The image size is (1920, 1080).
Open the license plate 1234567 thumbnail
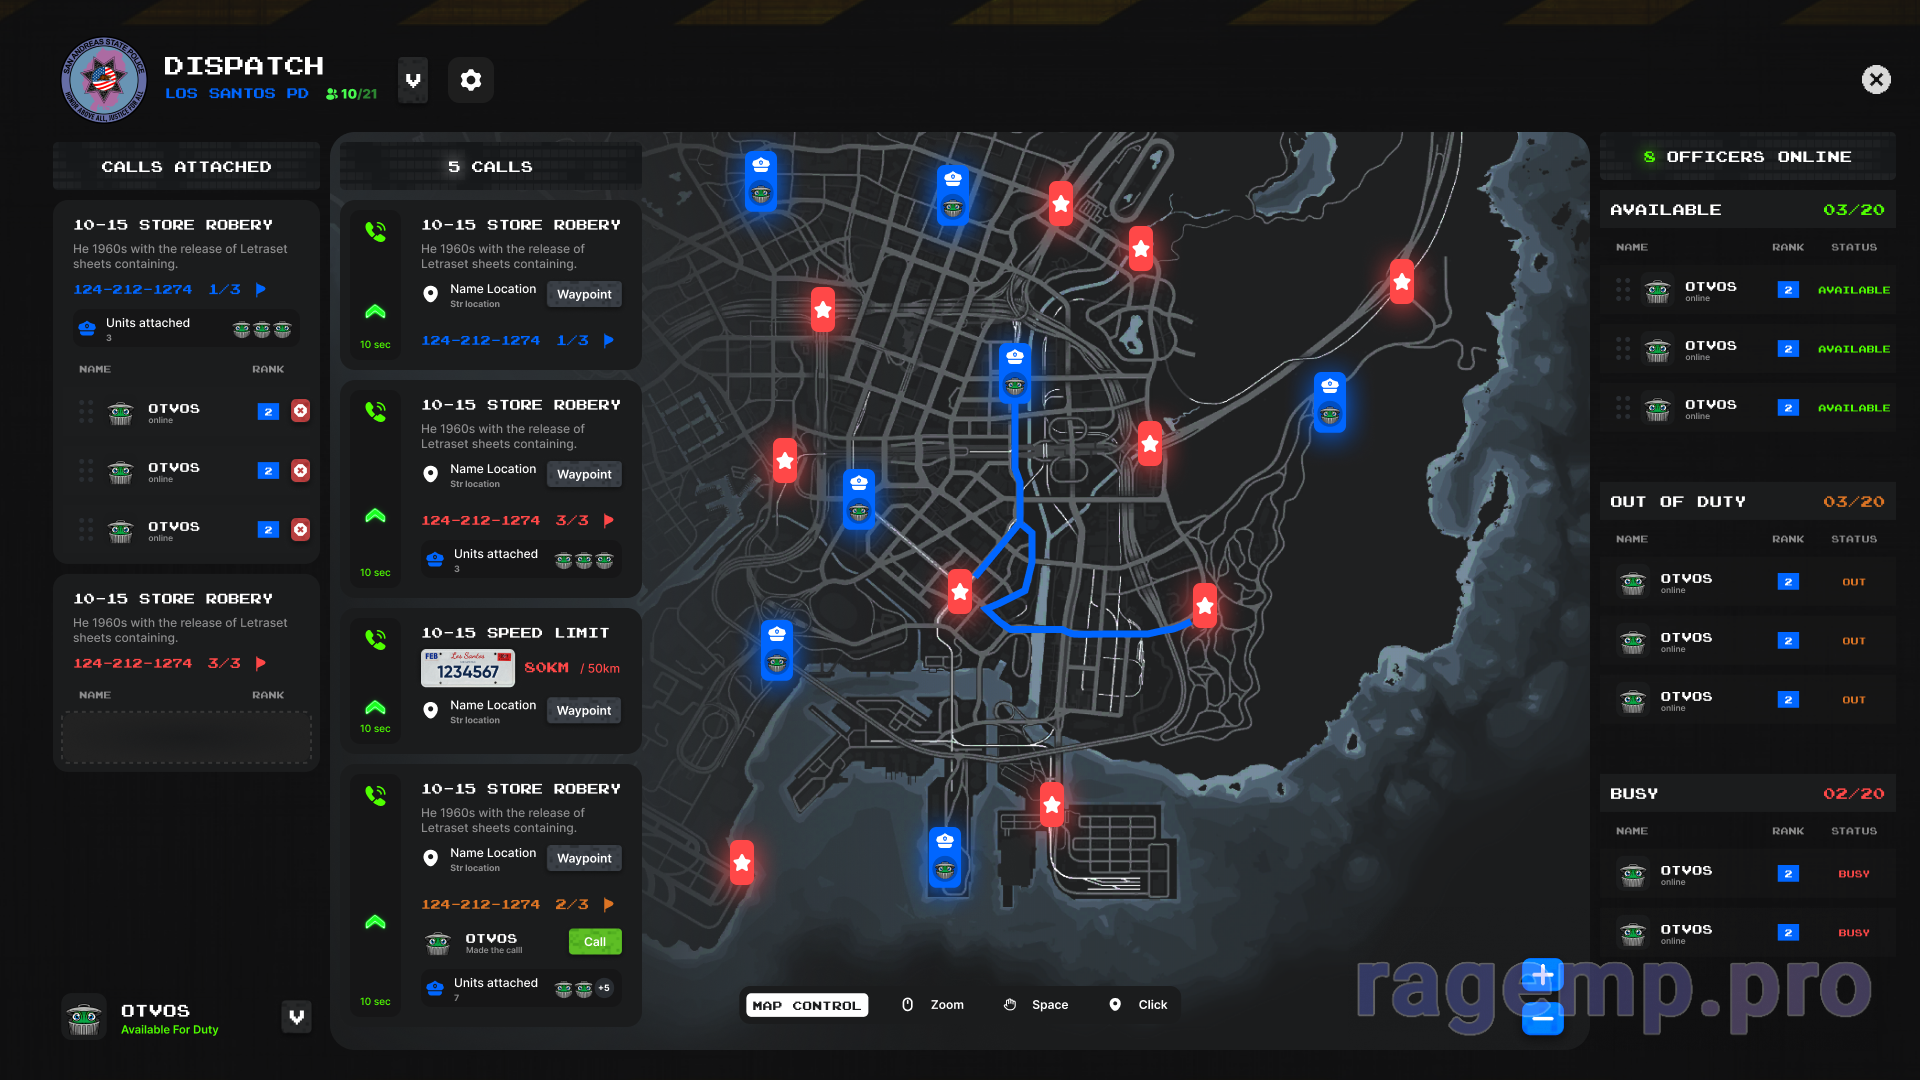[x=468, y=668]
